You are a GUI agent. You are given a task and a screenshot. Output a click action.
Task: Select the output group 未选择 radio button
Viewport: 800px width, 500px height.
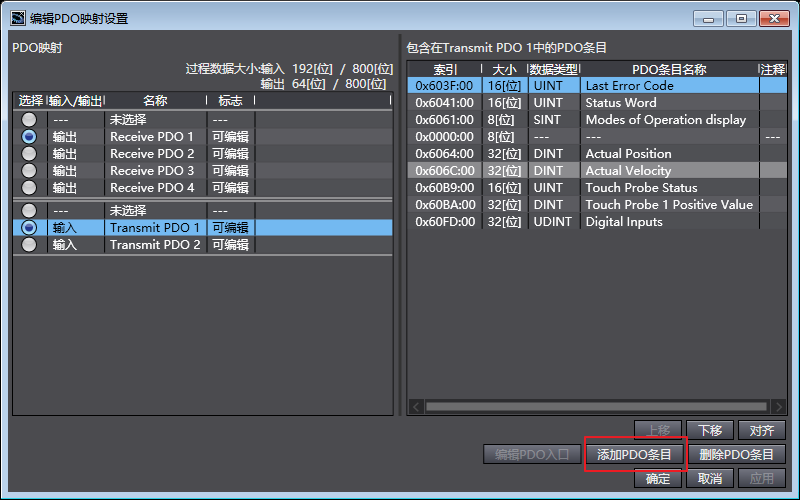[x=29, y=119]
